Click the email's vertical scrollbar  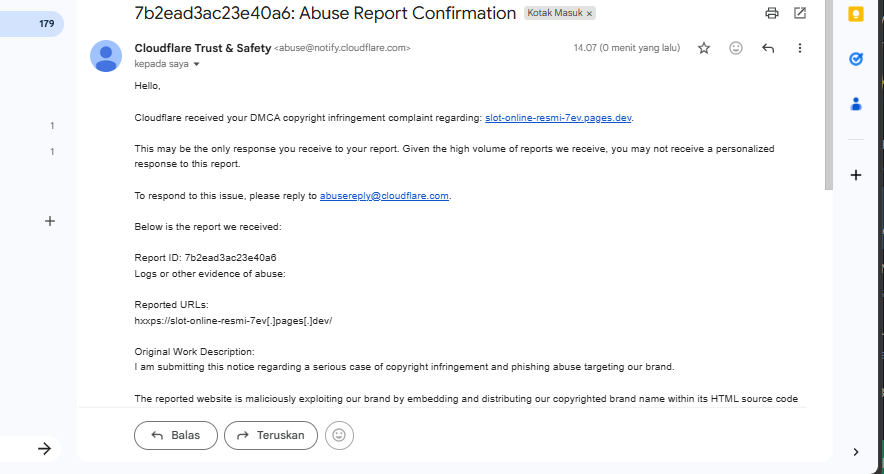coord(828,95)
